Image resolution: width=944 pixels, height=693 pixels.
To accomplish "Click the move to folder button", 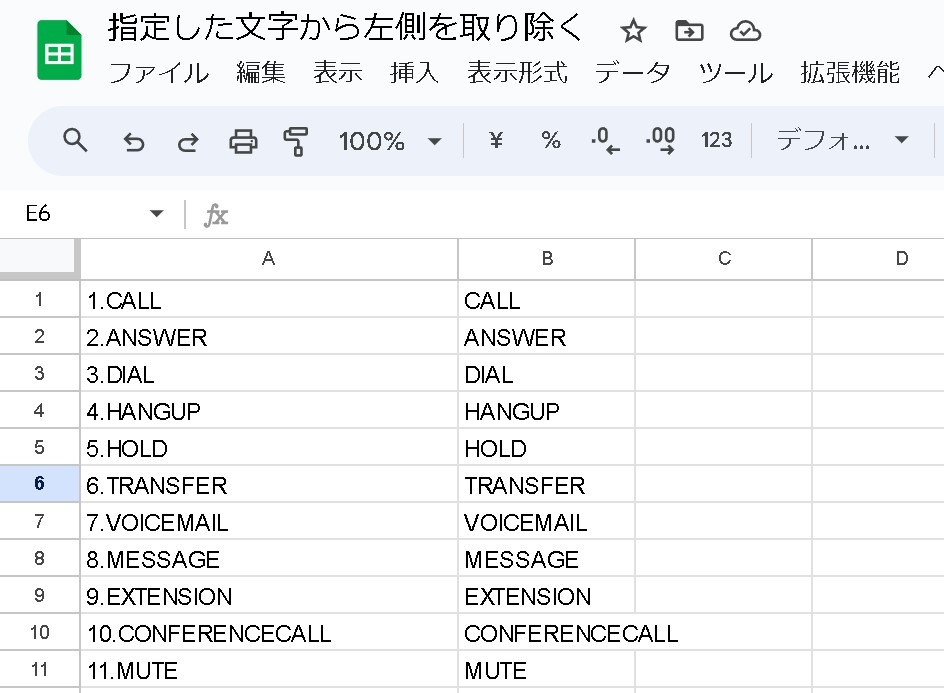I will (689, 31).
